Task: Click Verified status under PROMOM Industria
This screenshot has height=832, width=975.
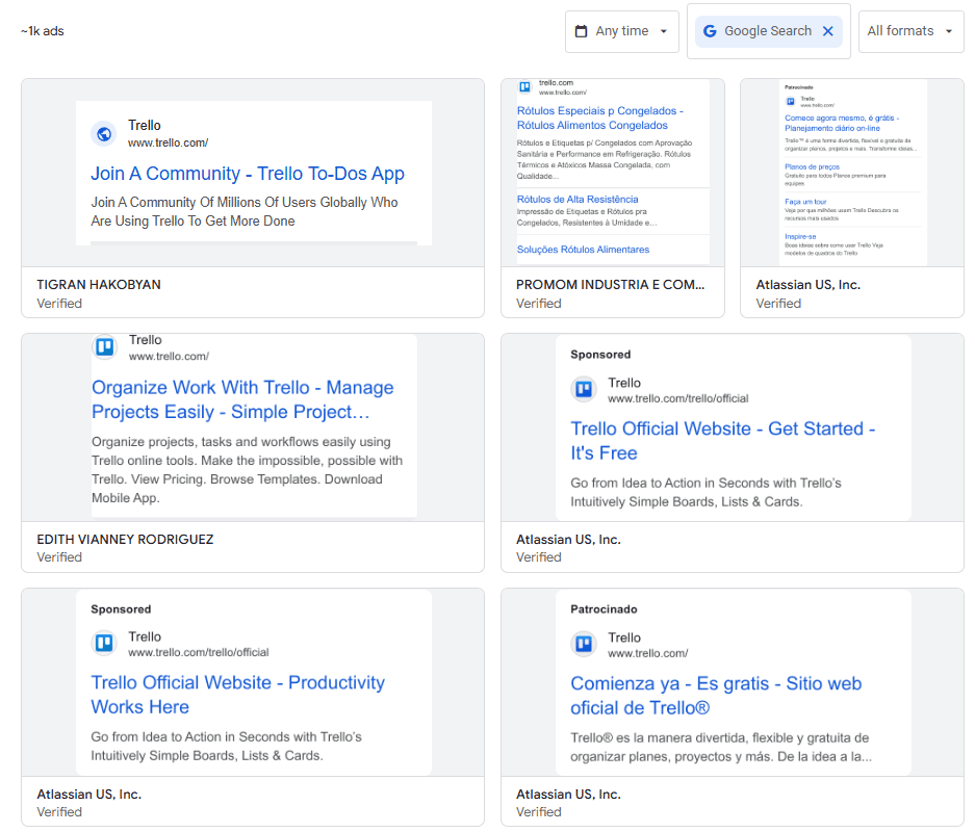Action: pos(538,303)
